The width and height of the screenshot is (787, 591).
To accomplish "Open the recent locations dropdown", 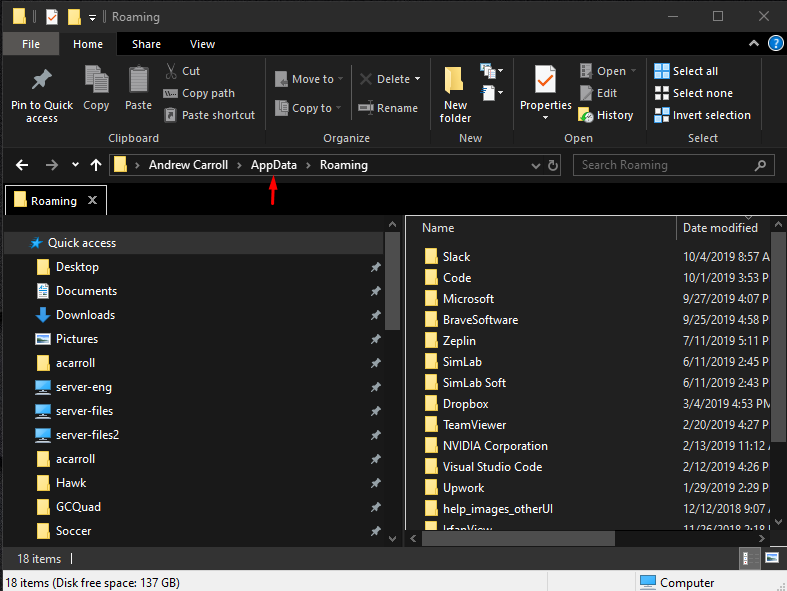I will tap(75, 165).
